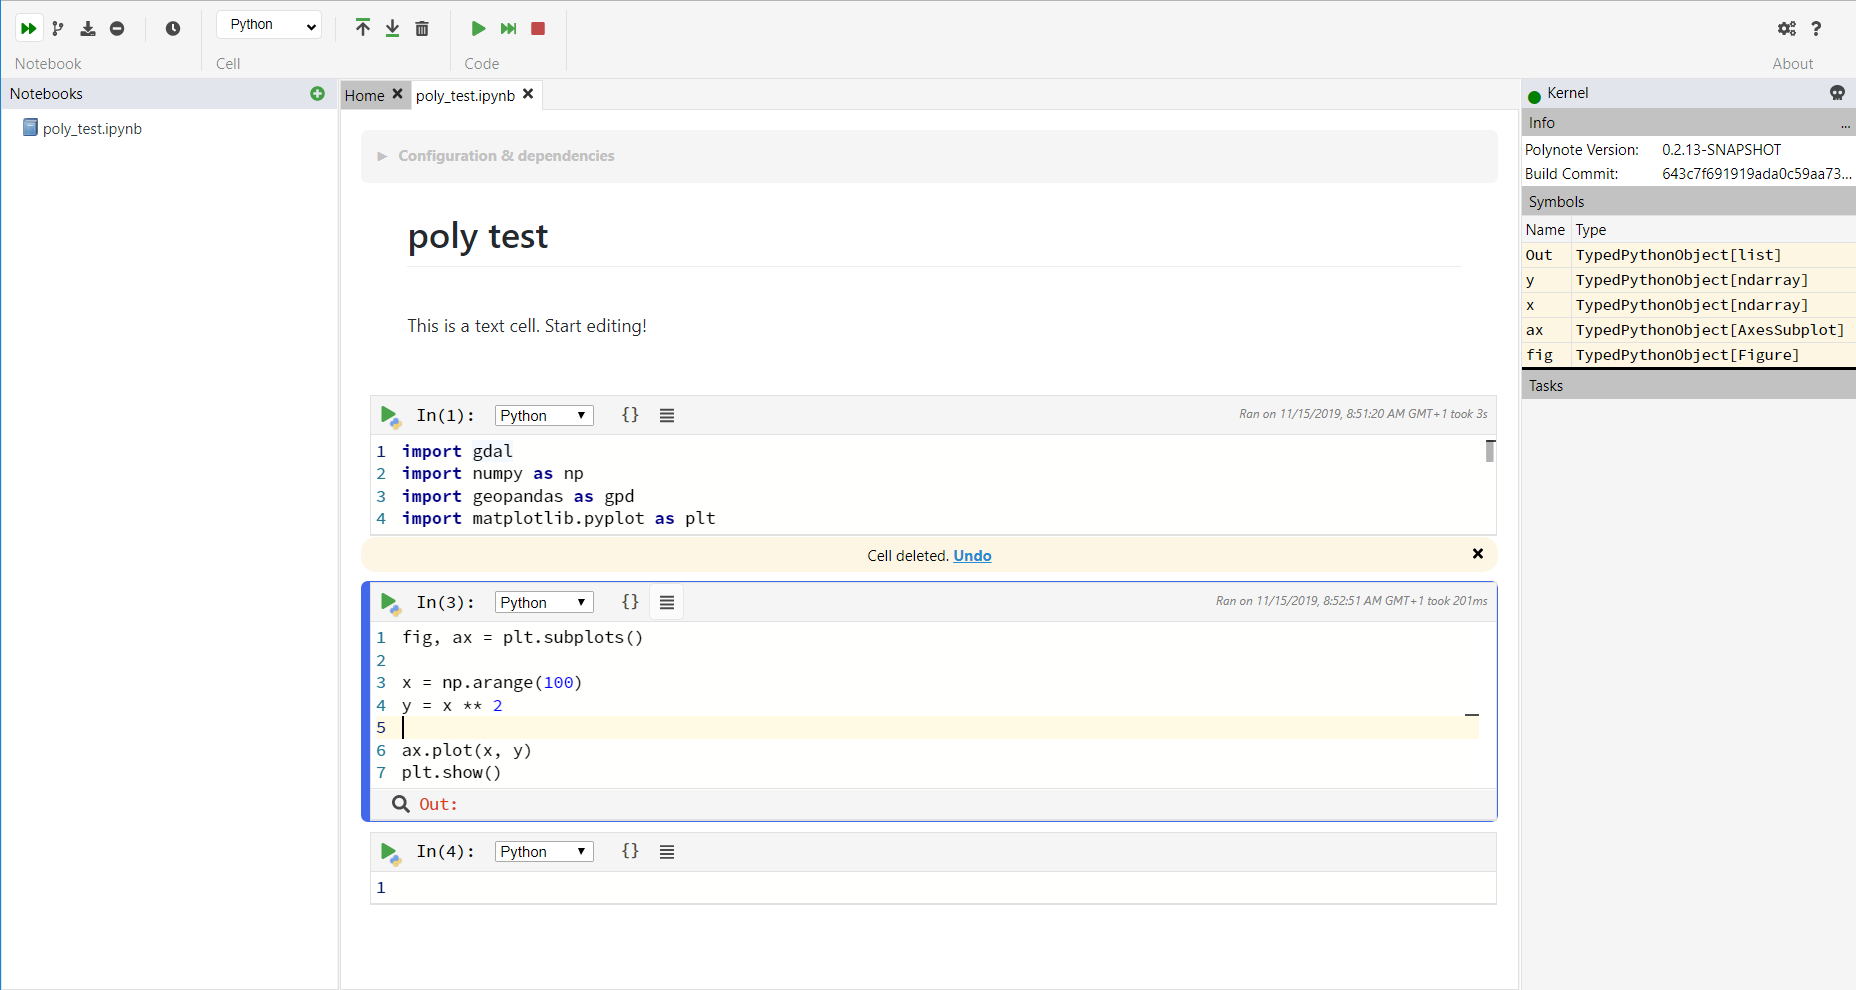This screenshot has width=1856, height=990.
Task: Open the notebook version history clock
Action: point(172,28)
